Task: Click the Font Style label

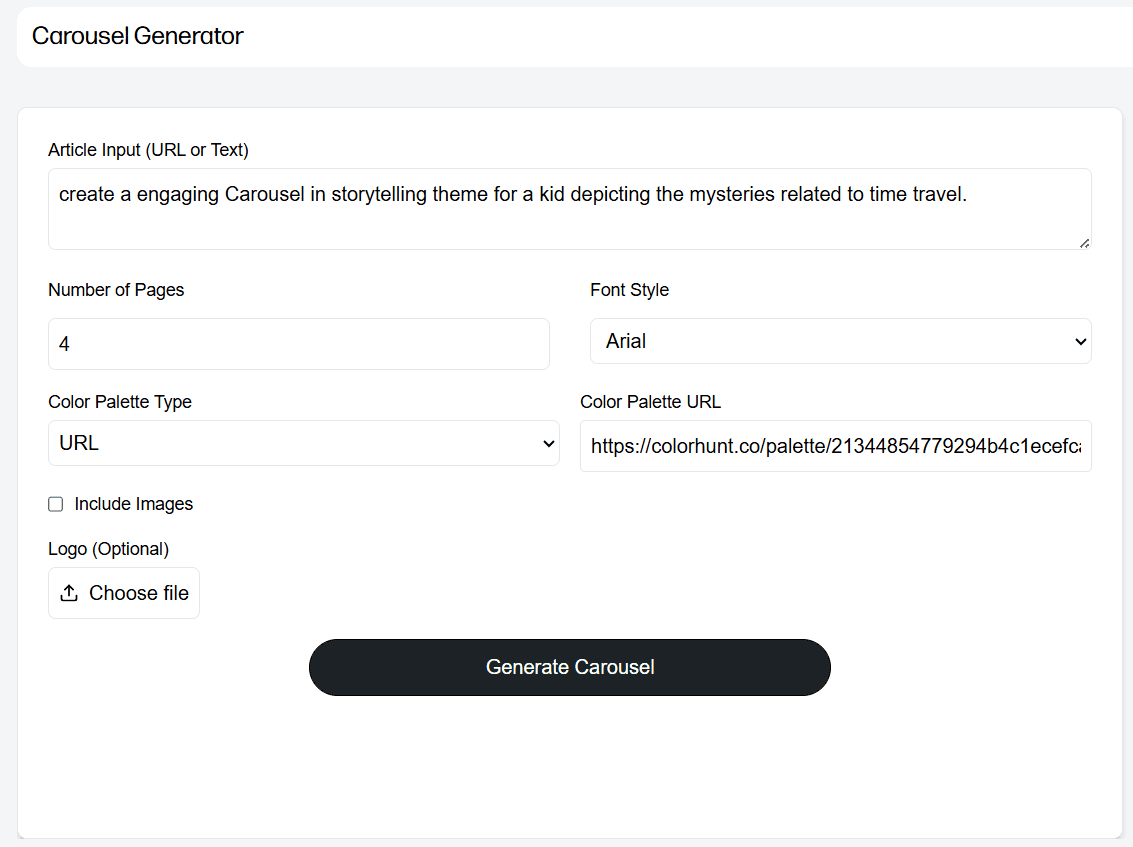Action: [629, 290]
